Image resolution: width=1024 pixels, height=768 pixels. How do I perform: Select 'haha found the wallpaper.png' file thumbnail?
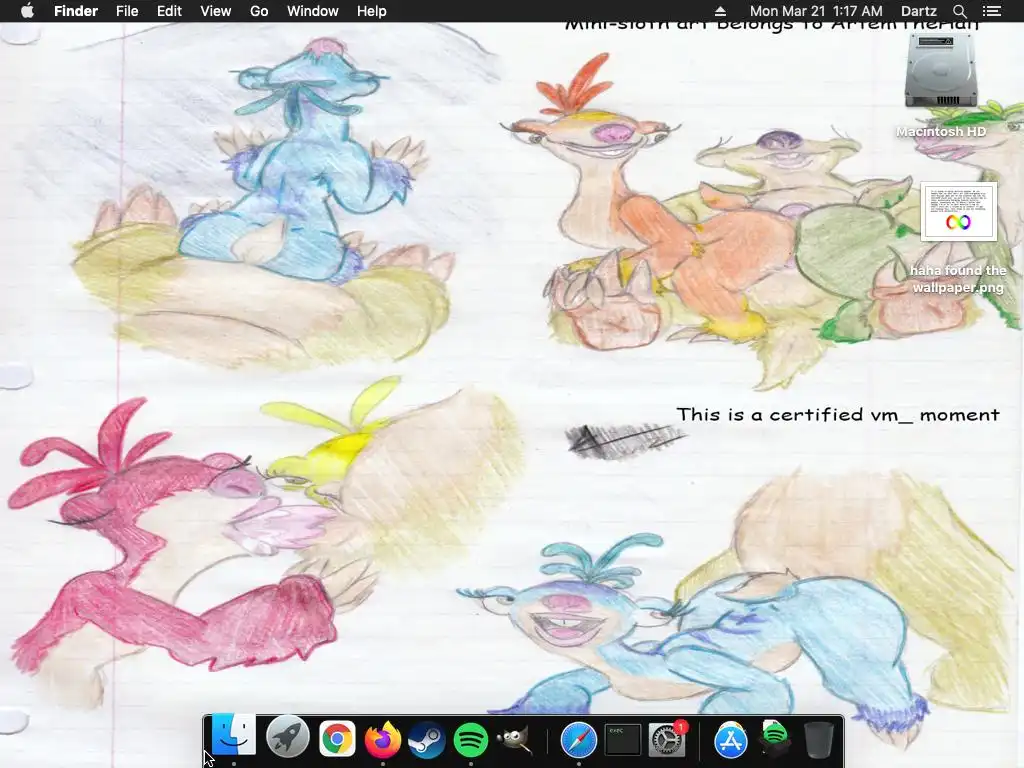click(959, 212)
